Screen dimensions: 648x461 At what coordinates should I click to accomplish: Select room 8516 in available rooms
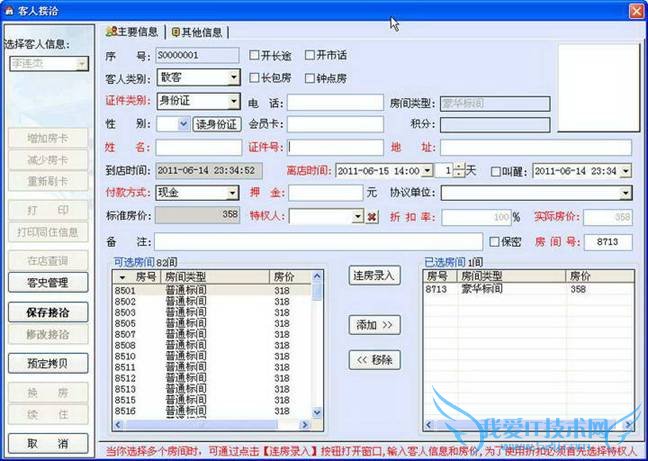coord(212,411)
